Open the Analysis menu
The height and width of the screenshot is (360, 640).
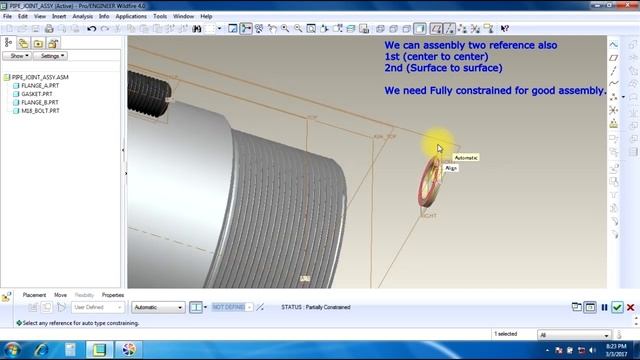[x=82, y=16]
